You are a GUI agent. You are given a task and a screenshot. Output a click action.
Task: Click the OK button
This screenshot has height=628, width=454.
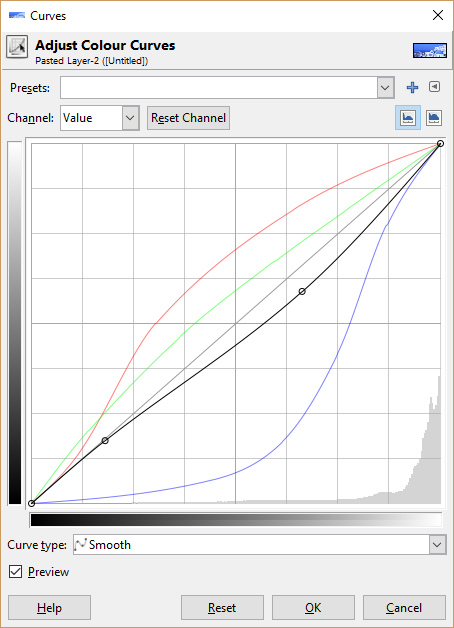(313, 608)
